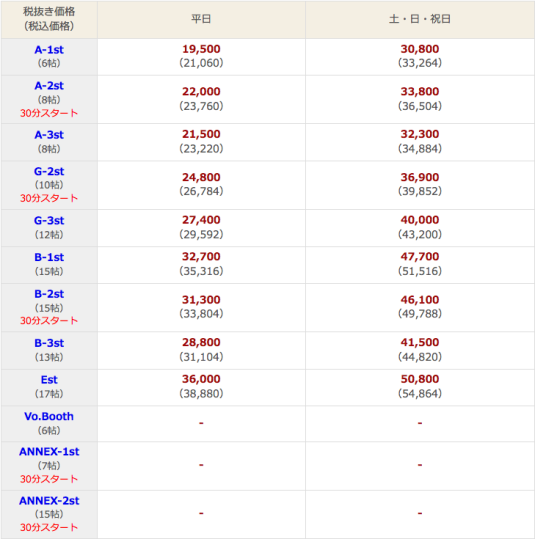Image resolution: width=535 pixels, height=539 pixels.
Task: Click the B-1st weekday price 32,700
Action: [x=201, y=256]
